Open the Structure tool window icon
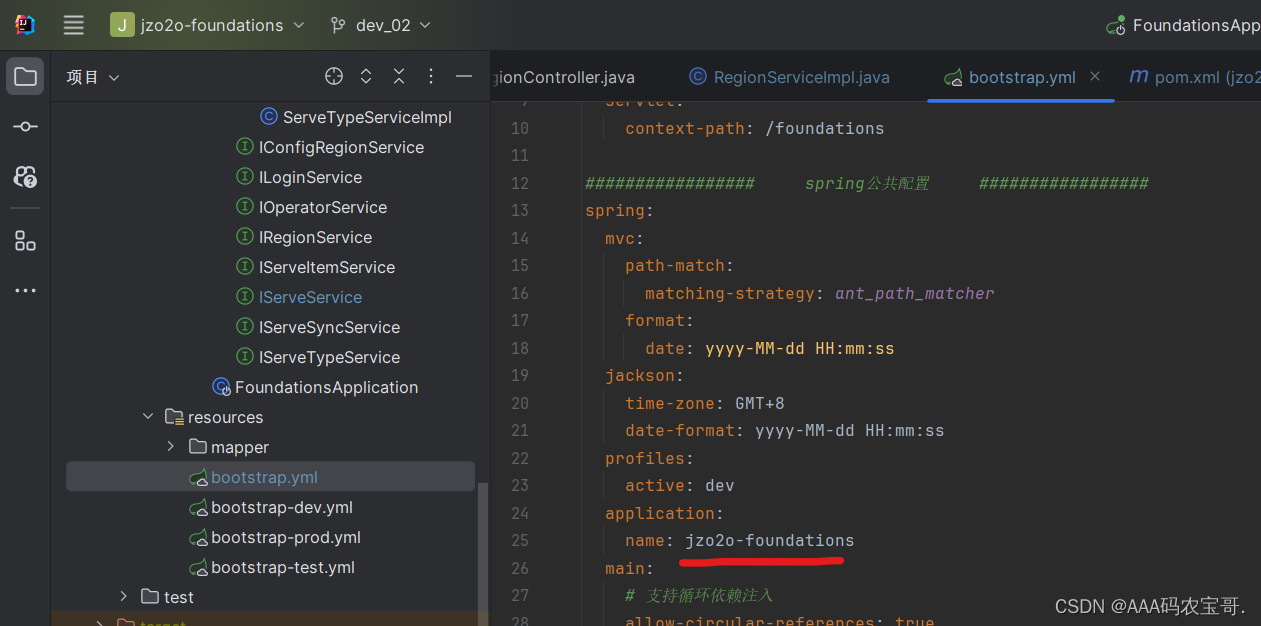This screenshot has height=626, width=1261. (x=25, y=241)
